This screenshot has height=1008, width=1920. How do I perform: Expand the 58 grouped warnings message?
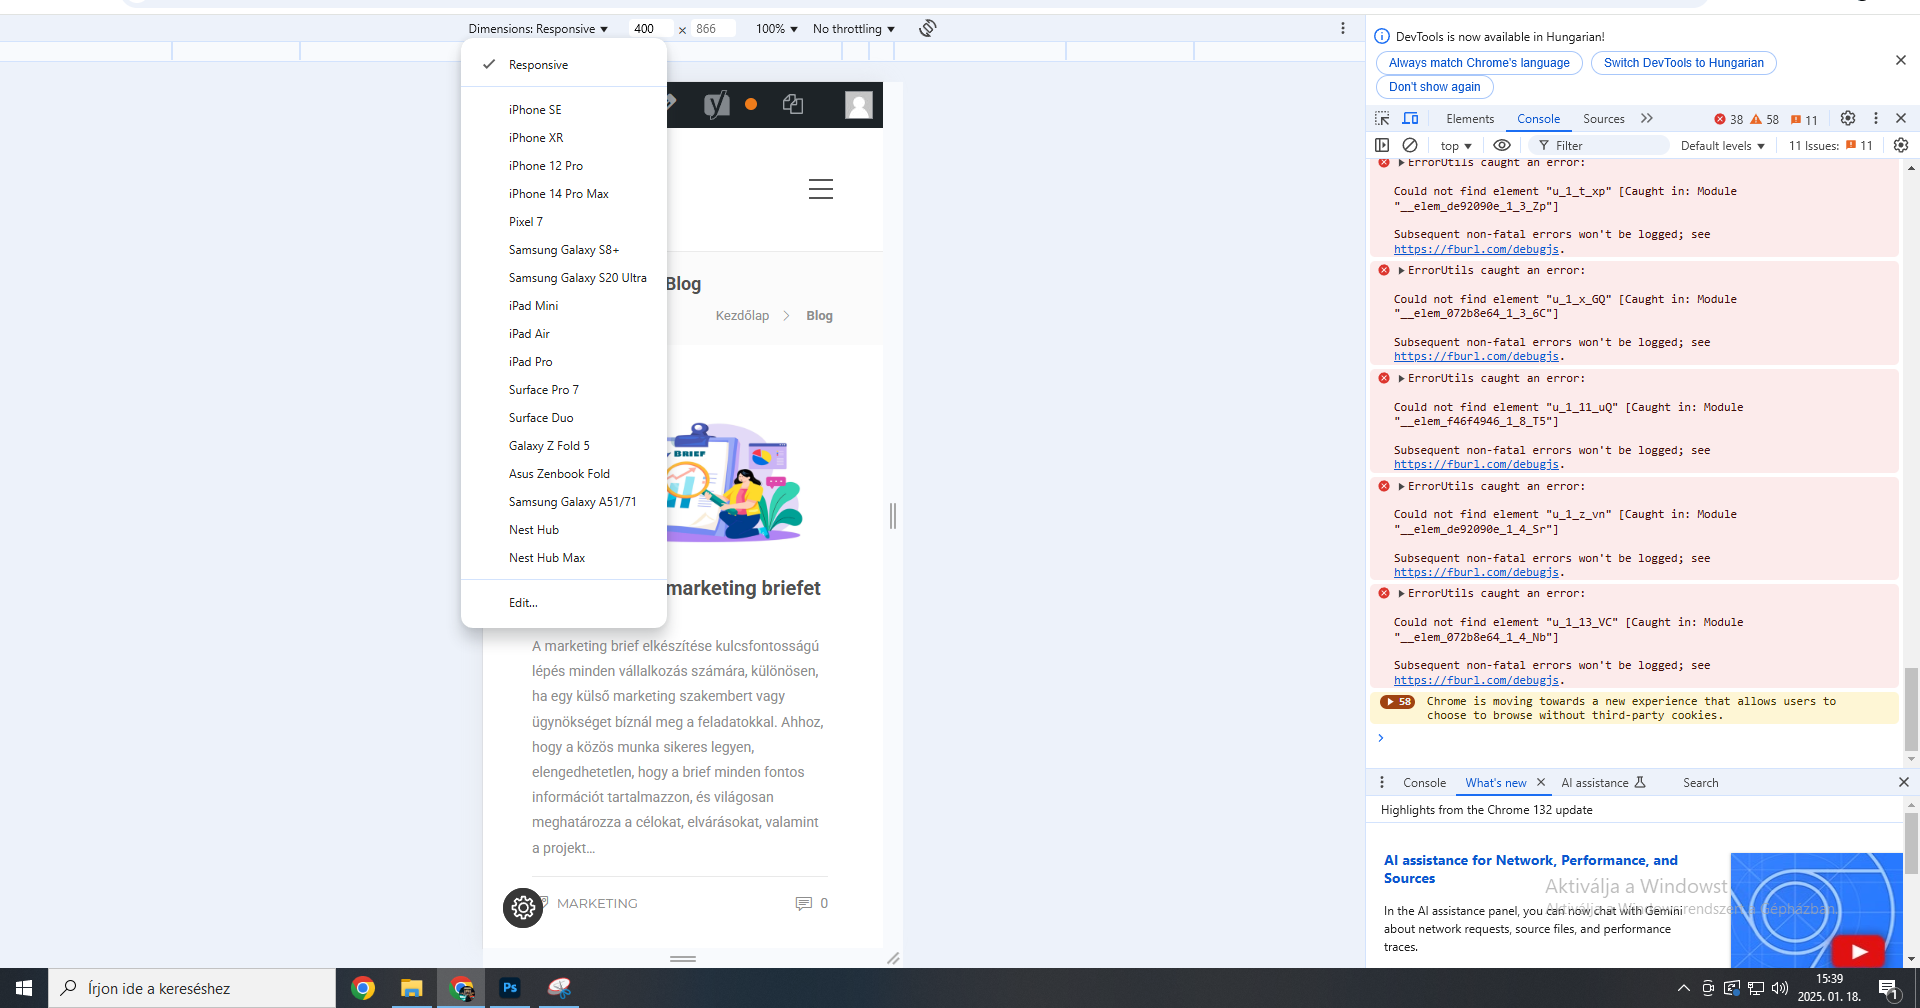point(1397,702)
